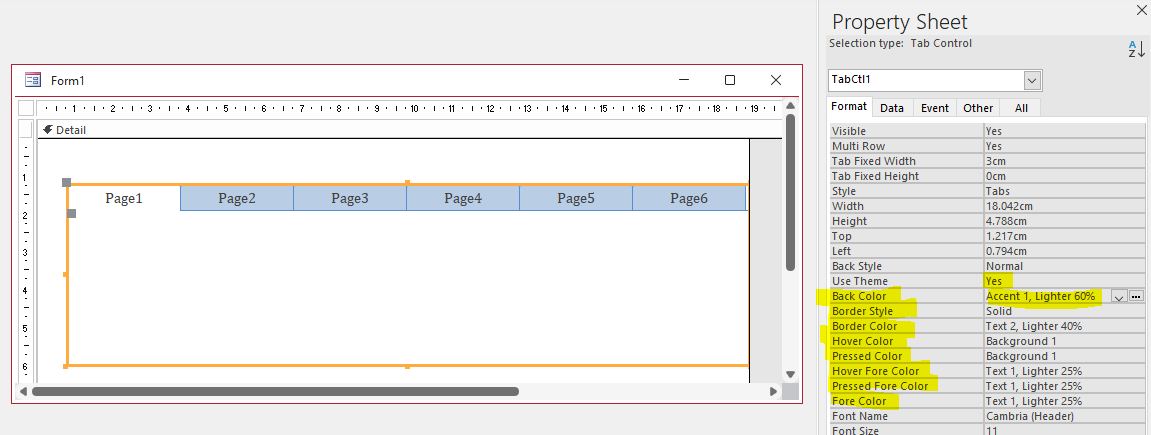This screenshot has height=435, width=1151.
Task: Select the Page5 tab on the form
Action: coord(576,198)
